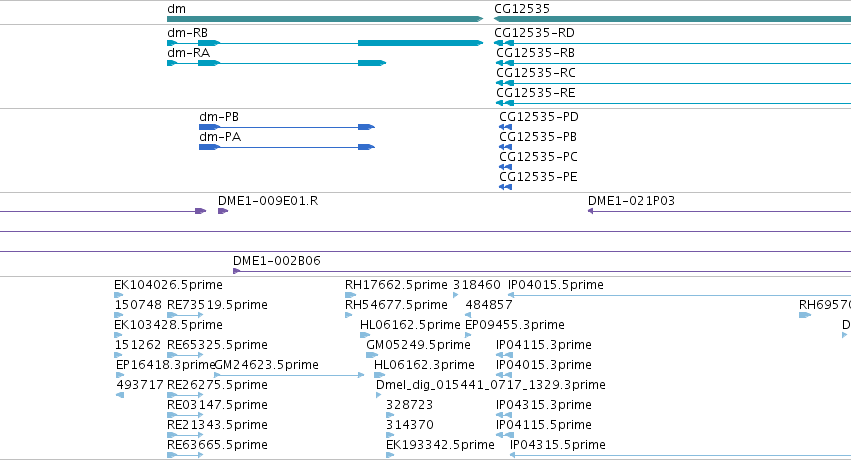
Task: Select EST 328723
Action: (x=409, y=405)
